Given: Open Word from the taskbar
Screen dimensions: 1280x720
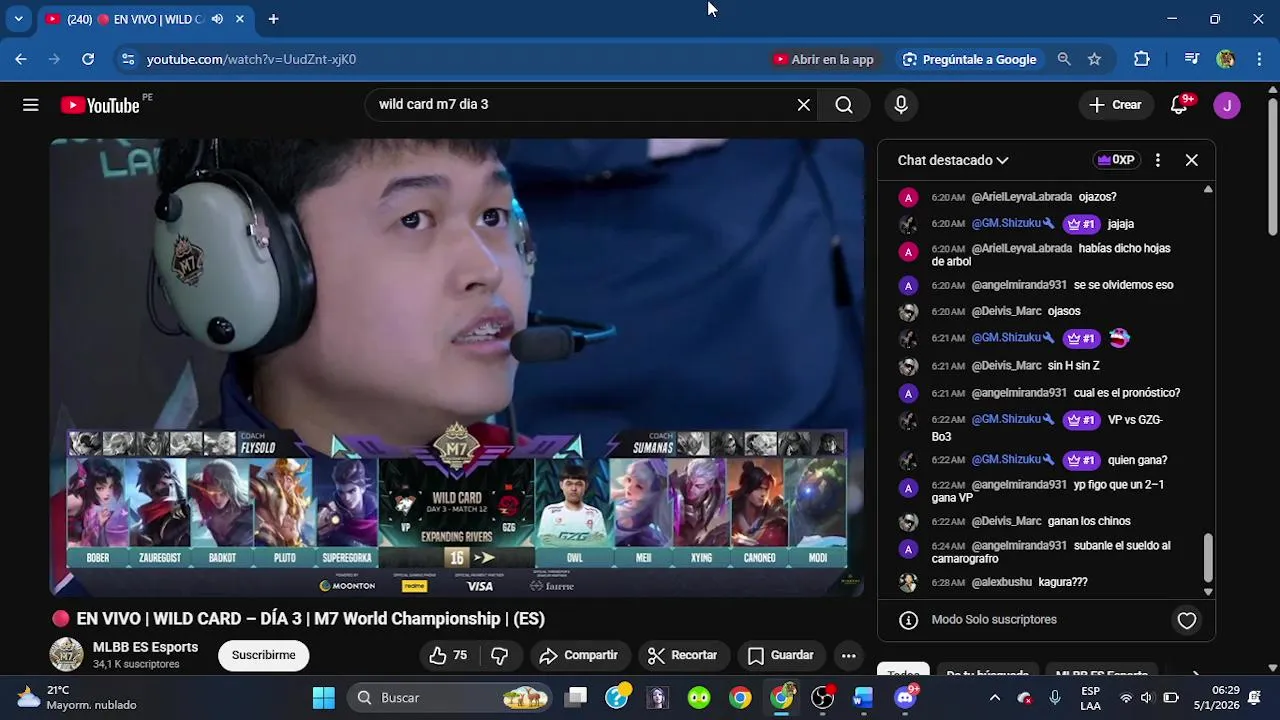Looking at the screenshot, I should point(863,698).
